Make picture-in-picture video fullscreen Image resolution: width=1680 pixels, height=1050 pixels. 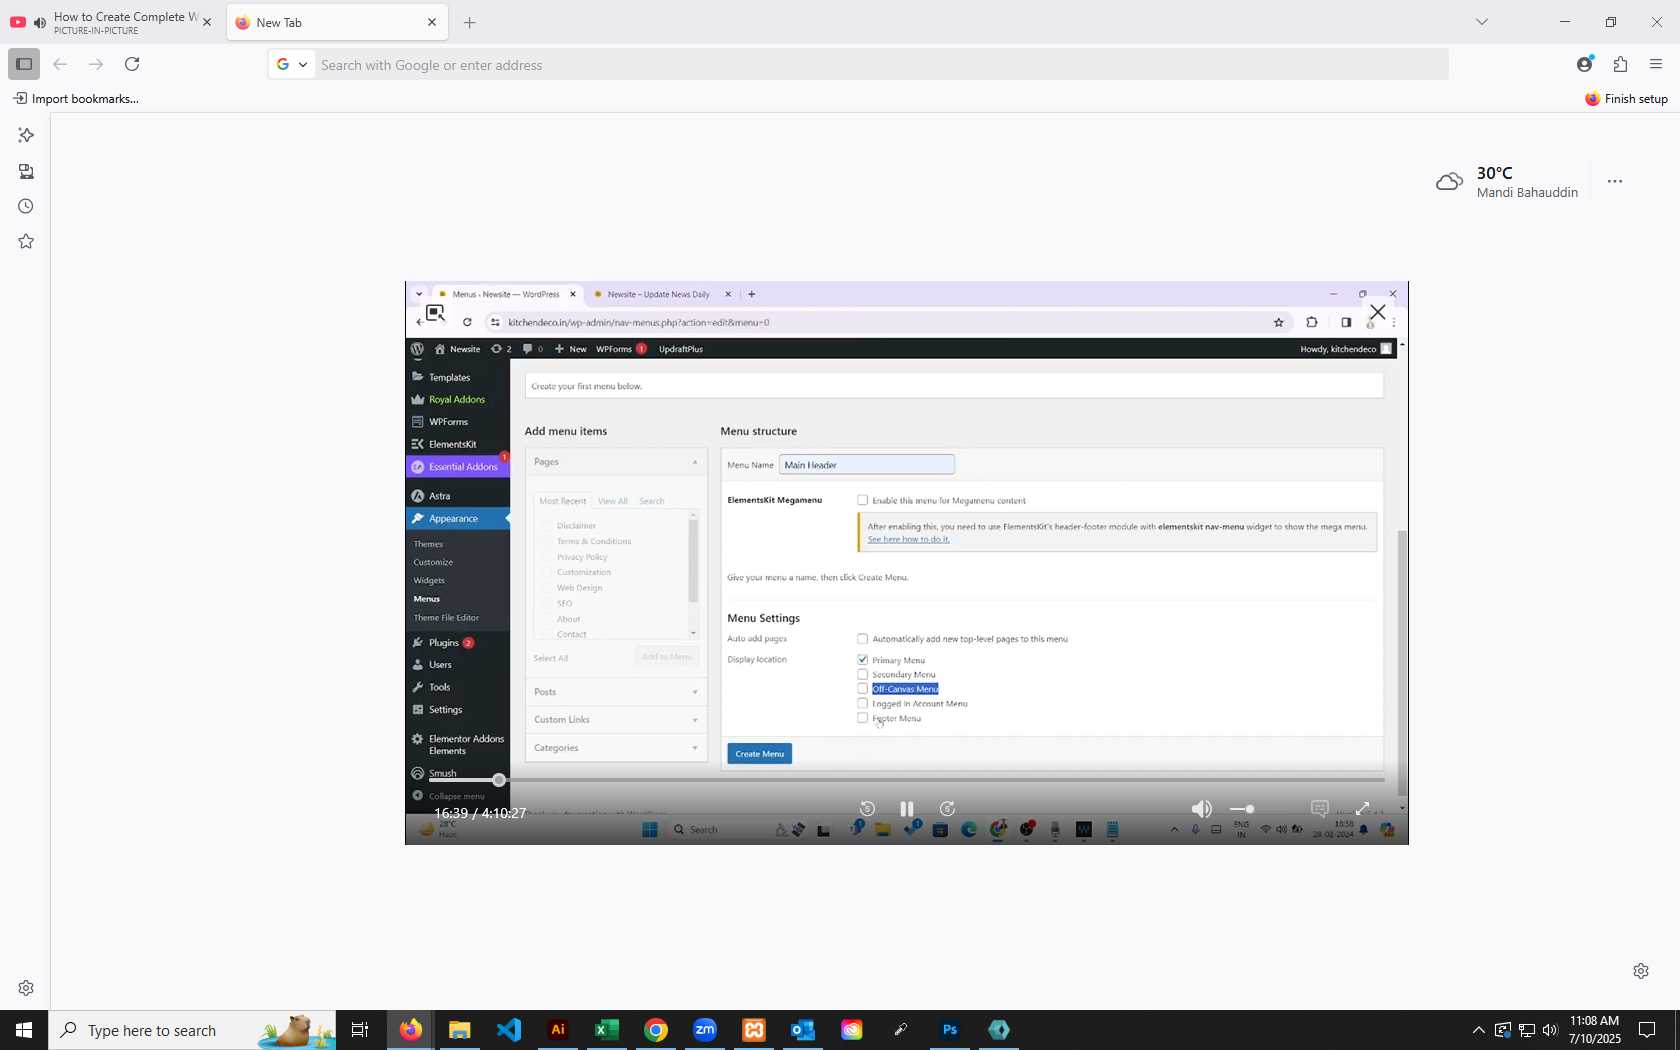click(x=1362, y=809)
